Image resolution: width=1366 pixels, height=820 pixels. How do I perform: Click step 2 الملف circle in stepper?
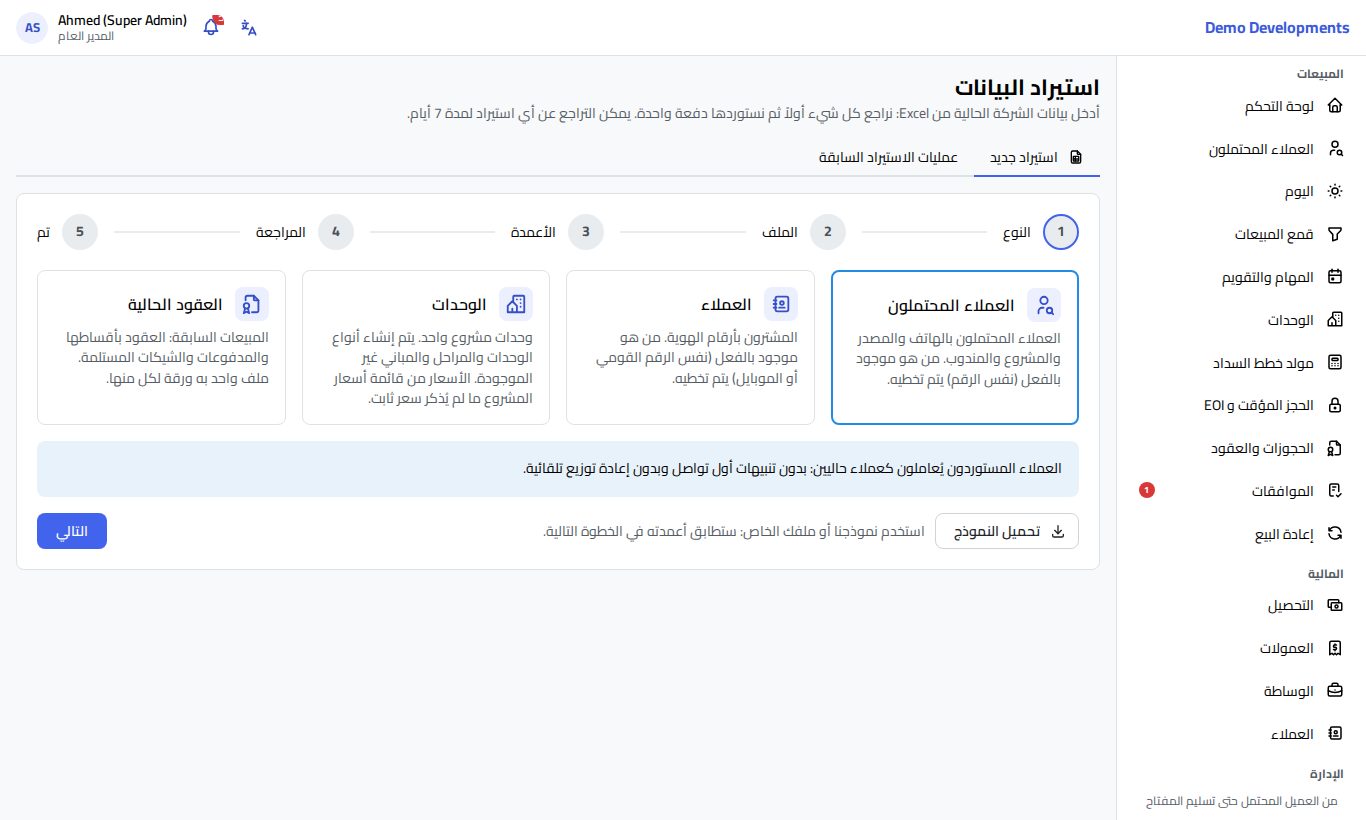(x=828, y=232)
